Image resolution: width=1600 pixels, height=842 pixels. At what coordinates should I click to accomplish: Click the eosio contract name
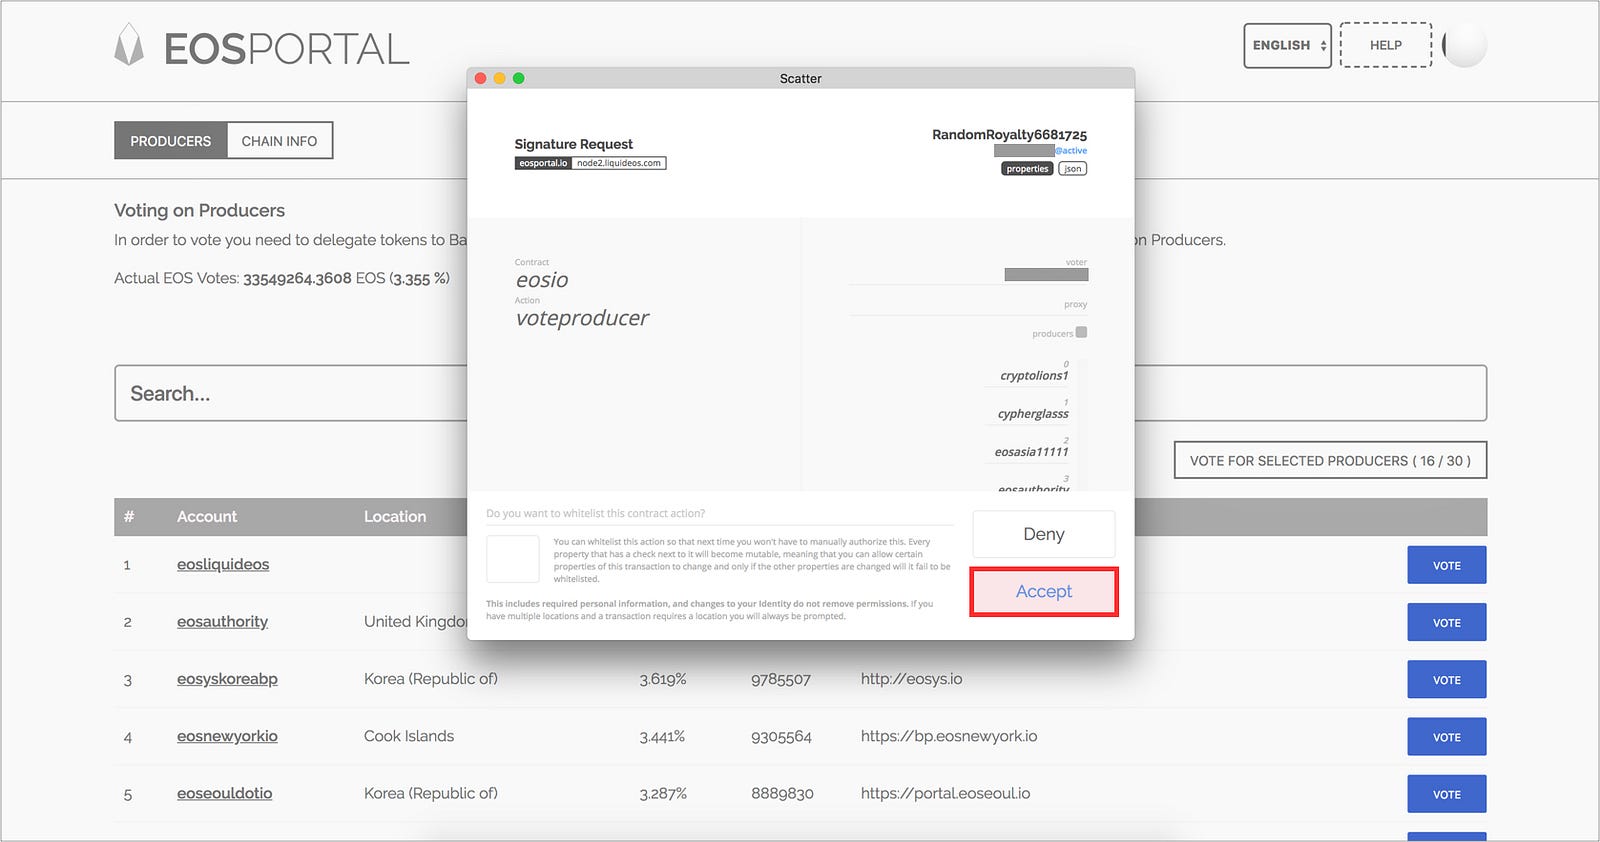pyautogui.click(x=542, y=280)
